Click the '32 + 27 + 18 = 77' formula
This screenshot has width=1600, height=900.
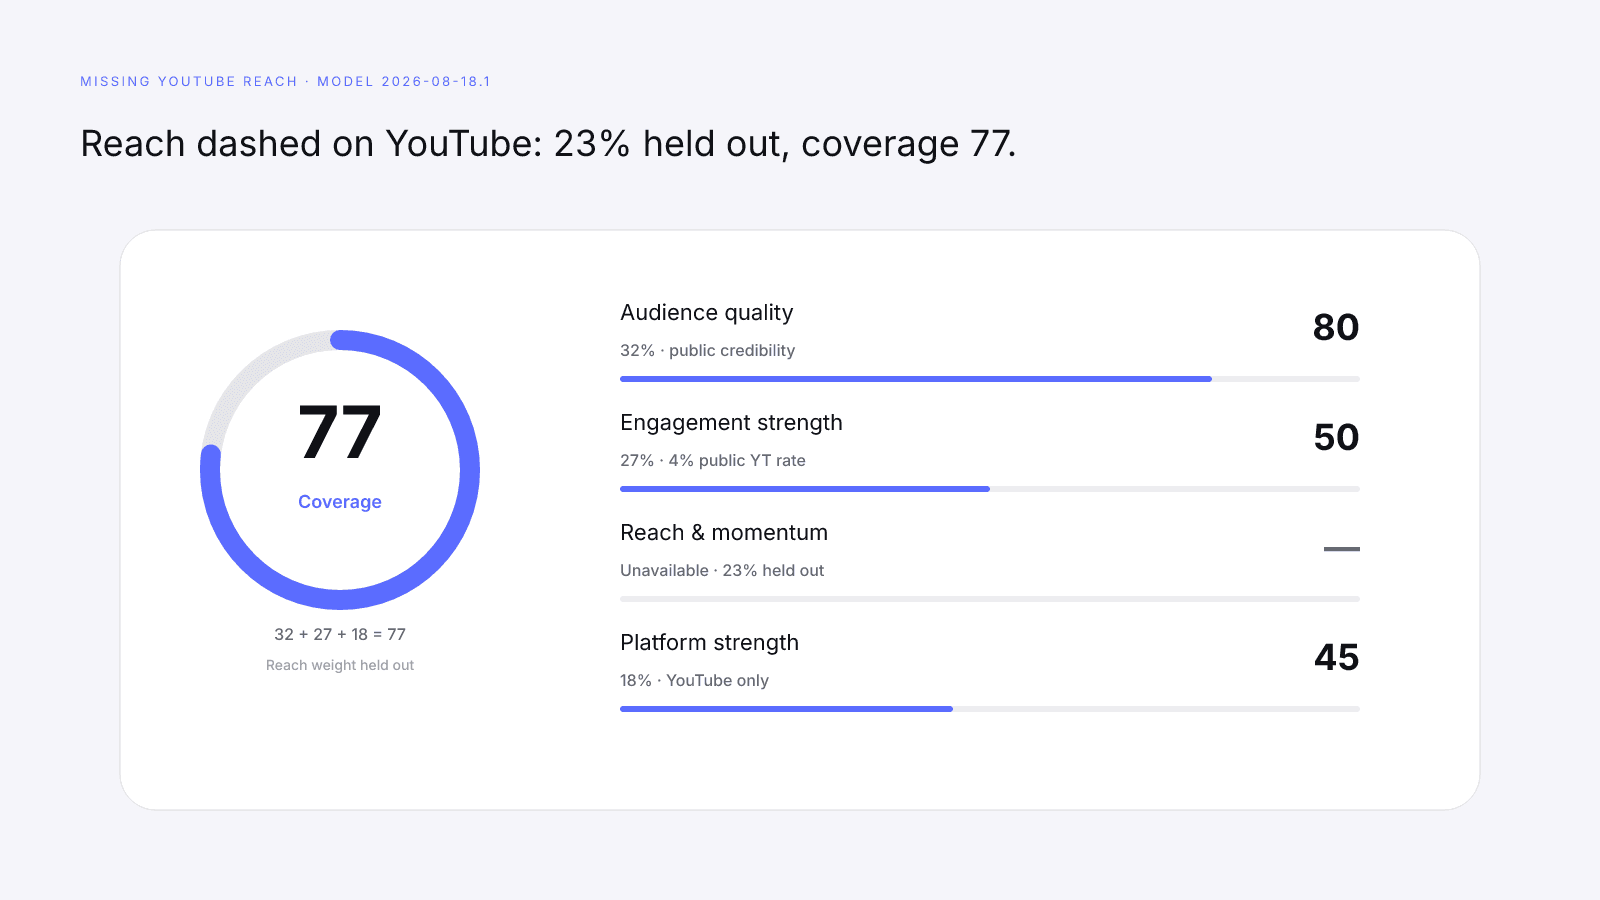click(x=340, y=634)
